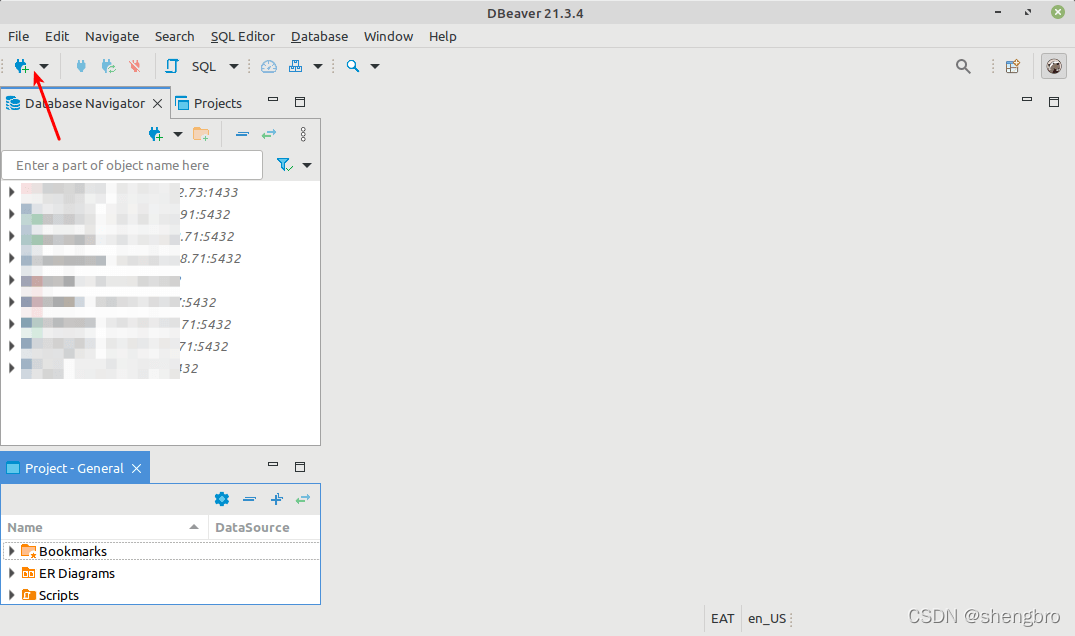1075x636 pixels.
Task: Expand the ER Diagrams folder
Action: [x=11, y=573]
